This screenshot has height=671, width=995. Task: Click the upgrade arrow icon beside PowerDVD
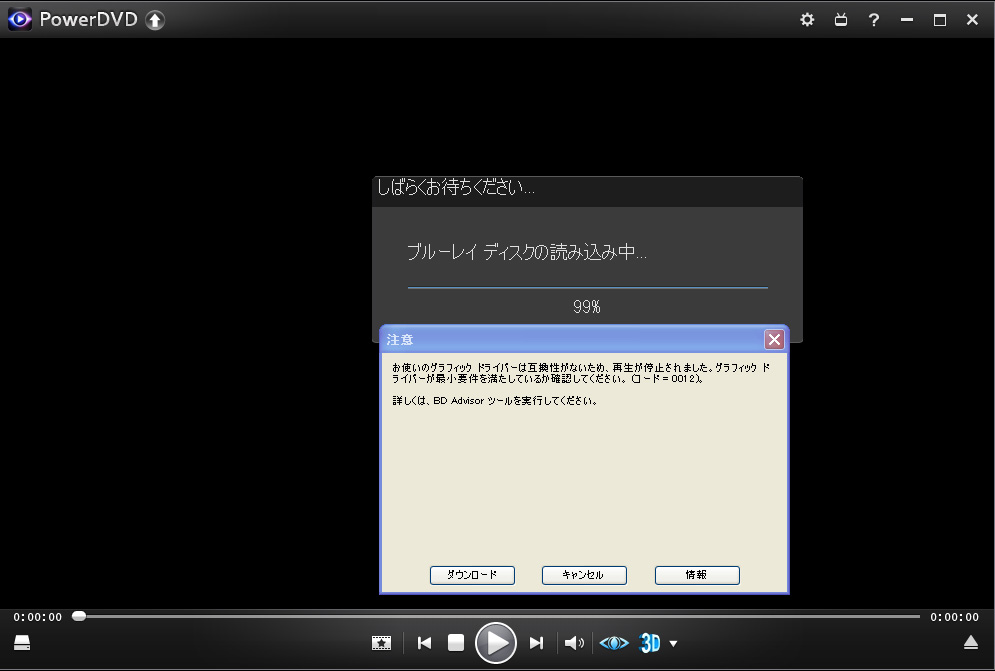155,20
